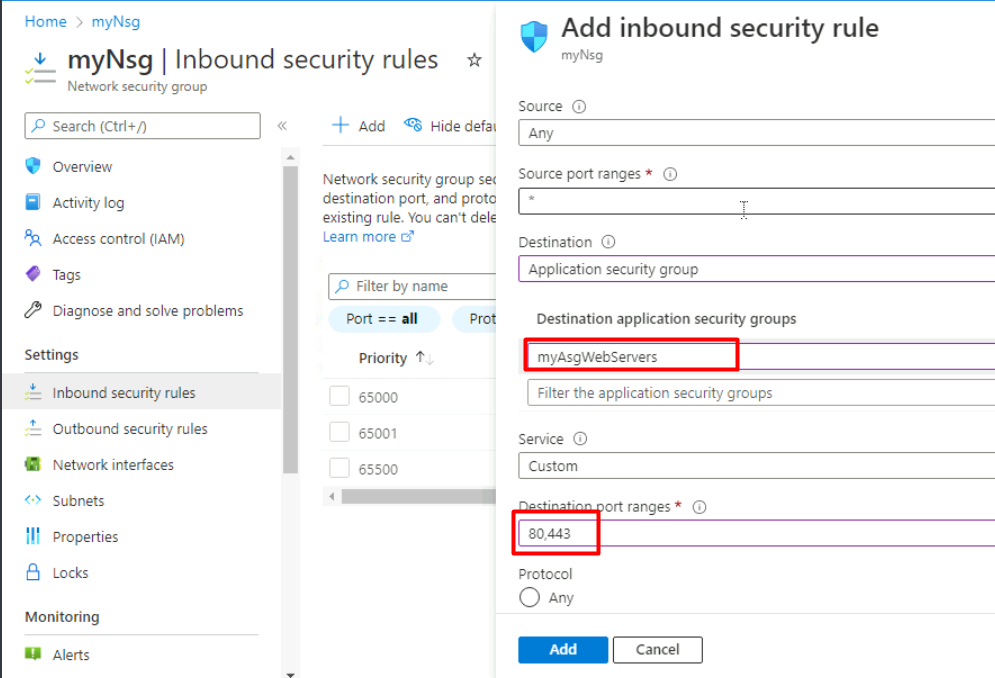Screen dimensions: 995x678
Task: Click the magnifier icon in Filter by name
Action: point(343,286)
